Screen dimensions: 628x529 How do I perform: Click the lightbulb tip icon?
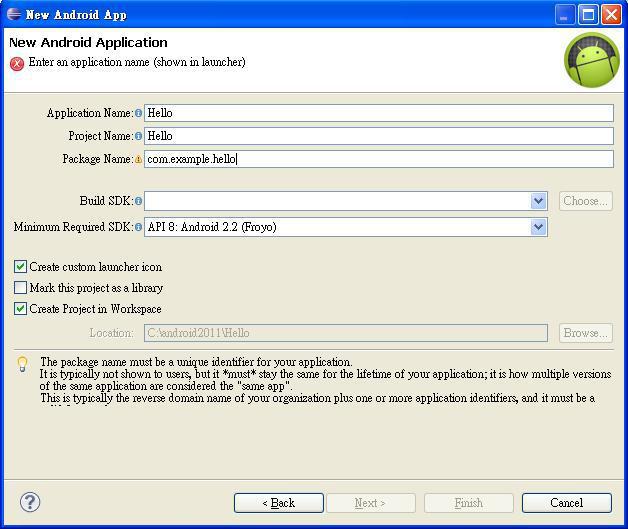click(22, 365)
